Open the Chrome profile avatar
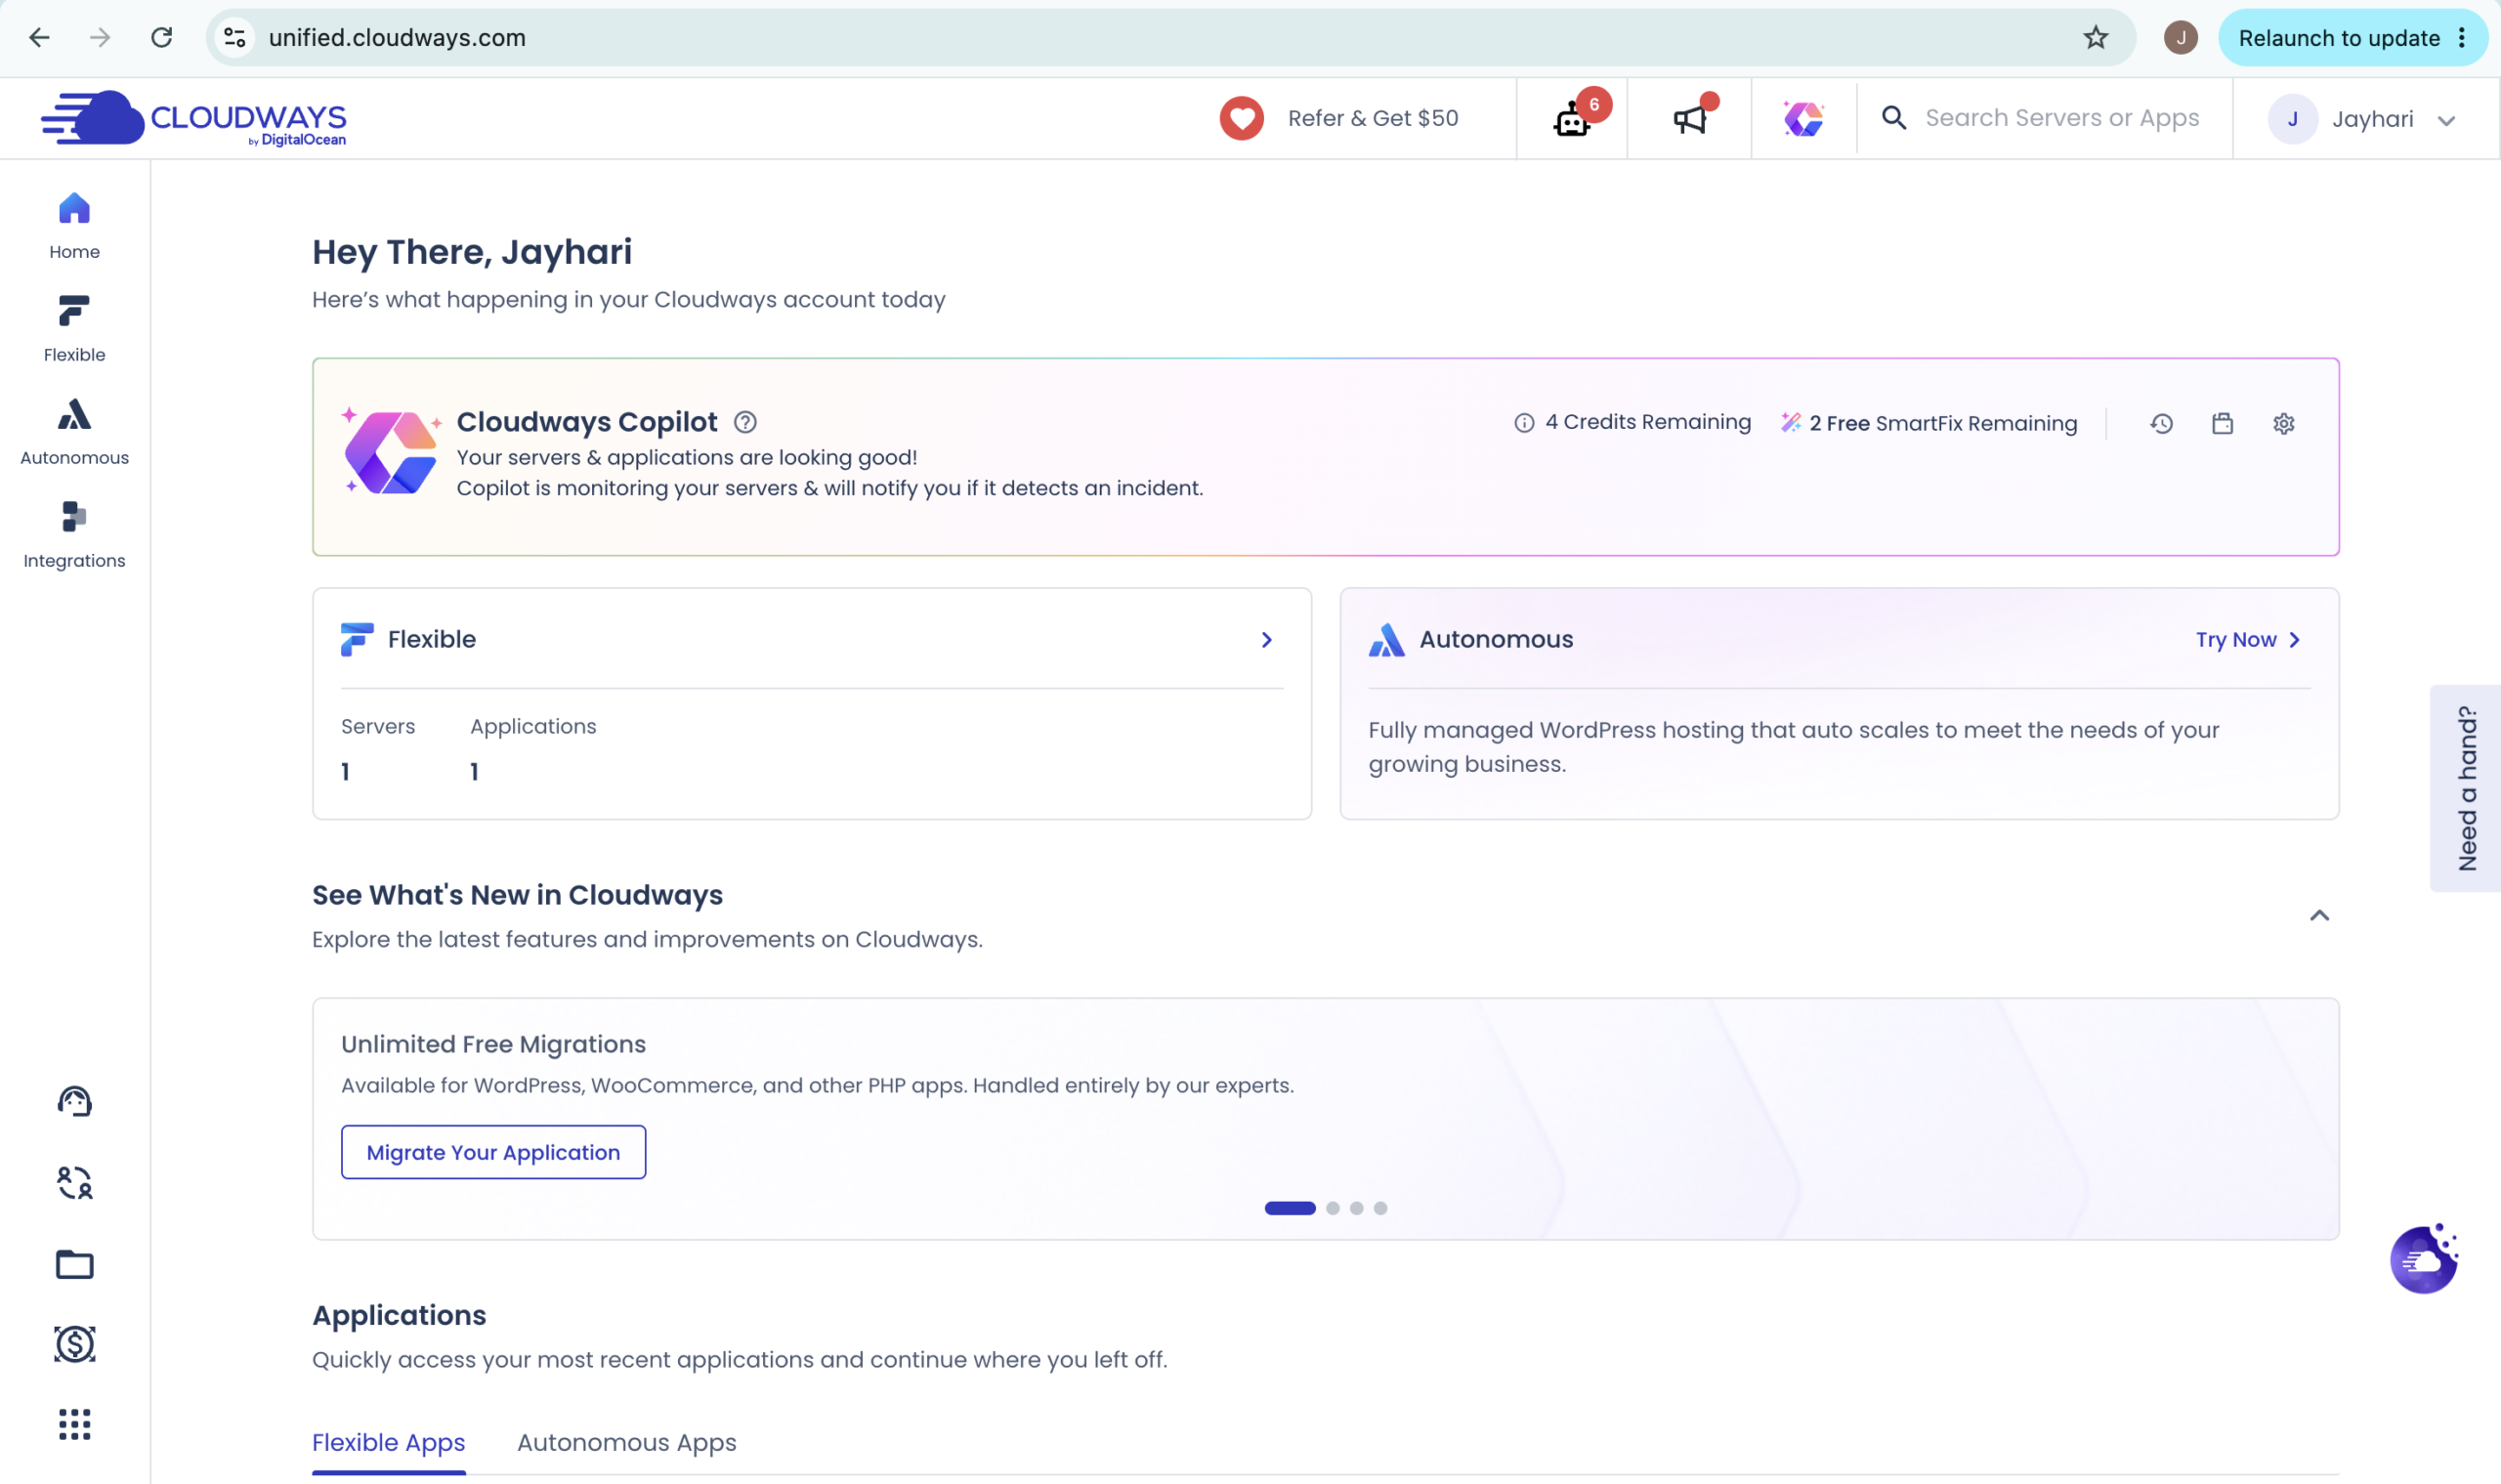This screenshot has width=2501, height=1484. (x=2180, y=38)
